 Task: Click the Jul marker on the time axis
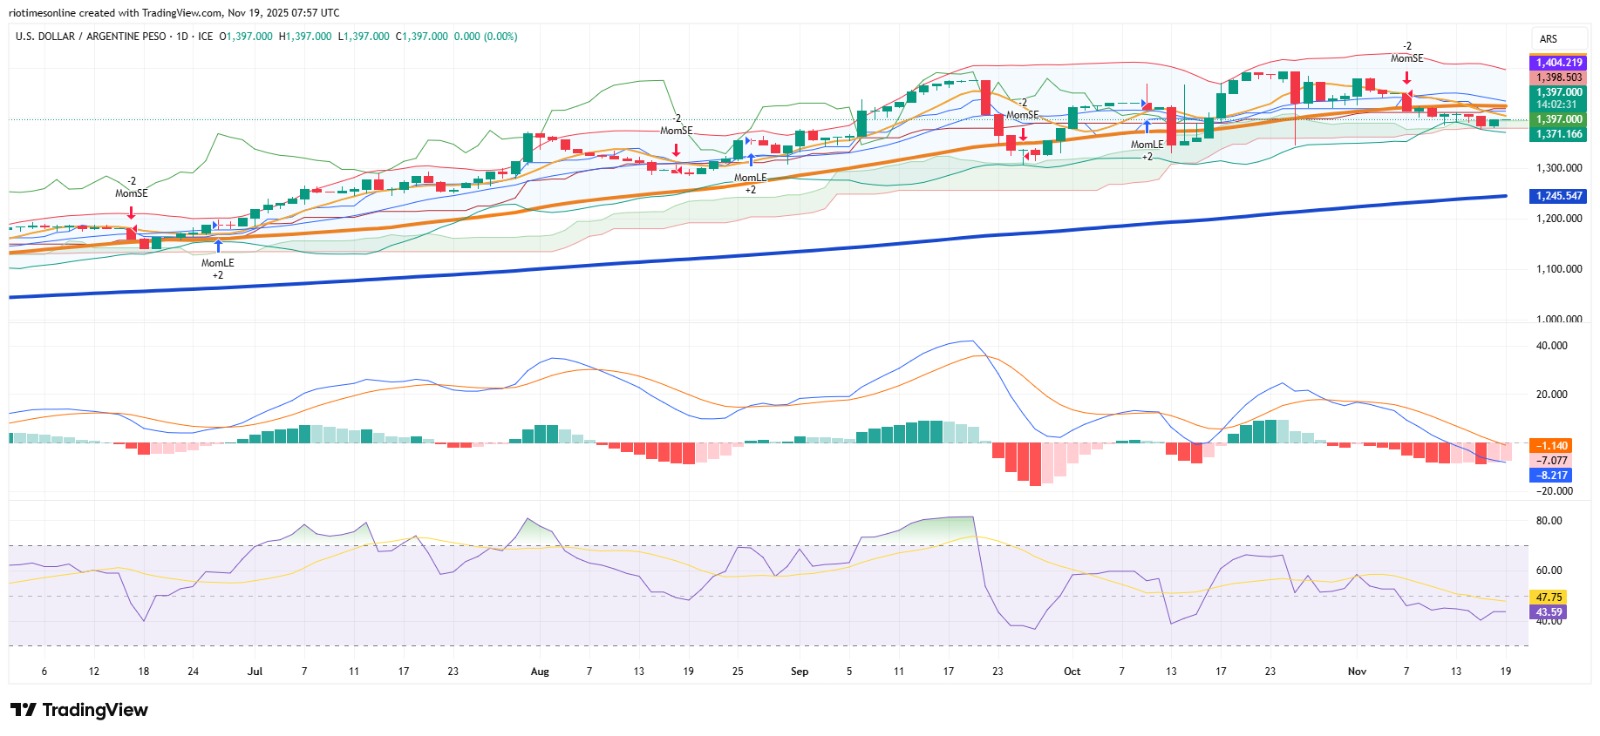255,672
